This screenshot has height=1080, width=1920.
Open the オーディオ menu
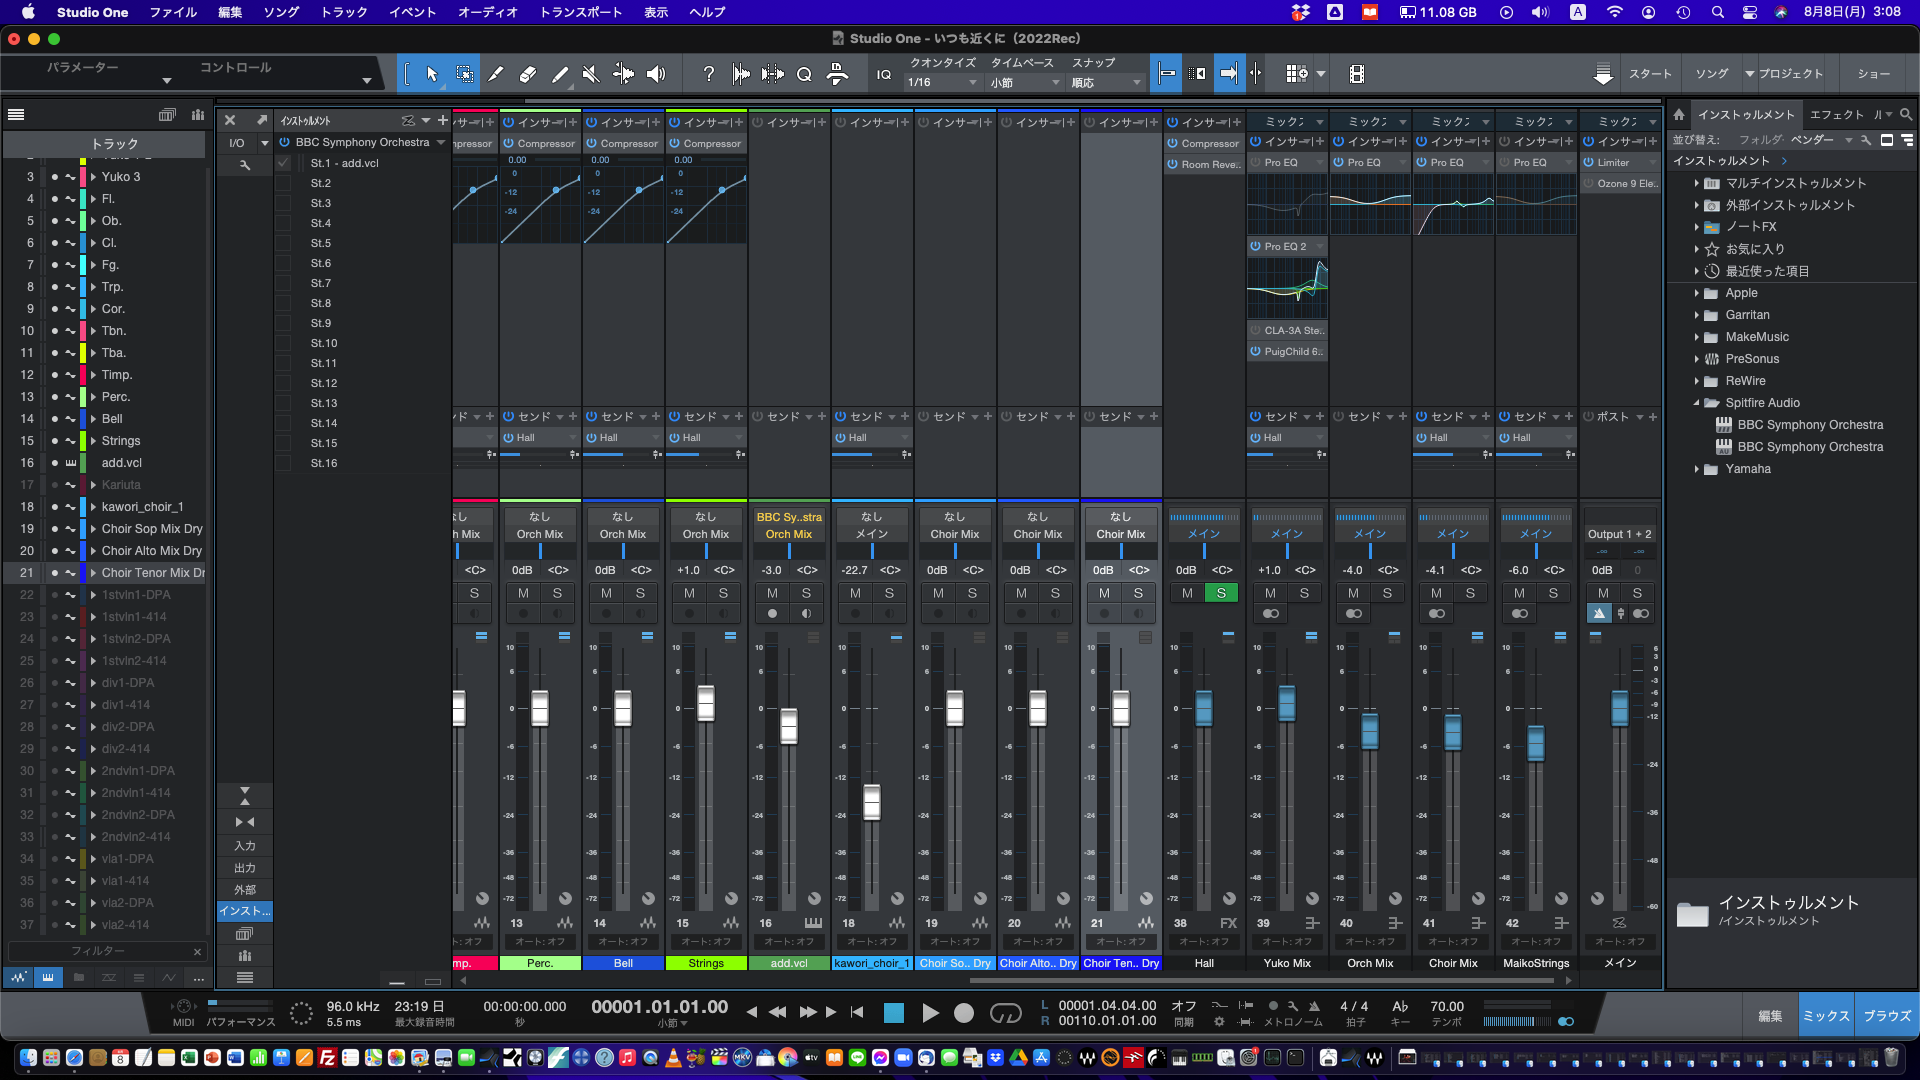coord(488,12)
